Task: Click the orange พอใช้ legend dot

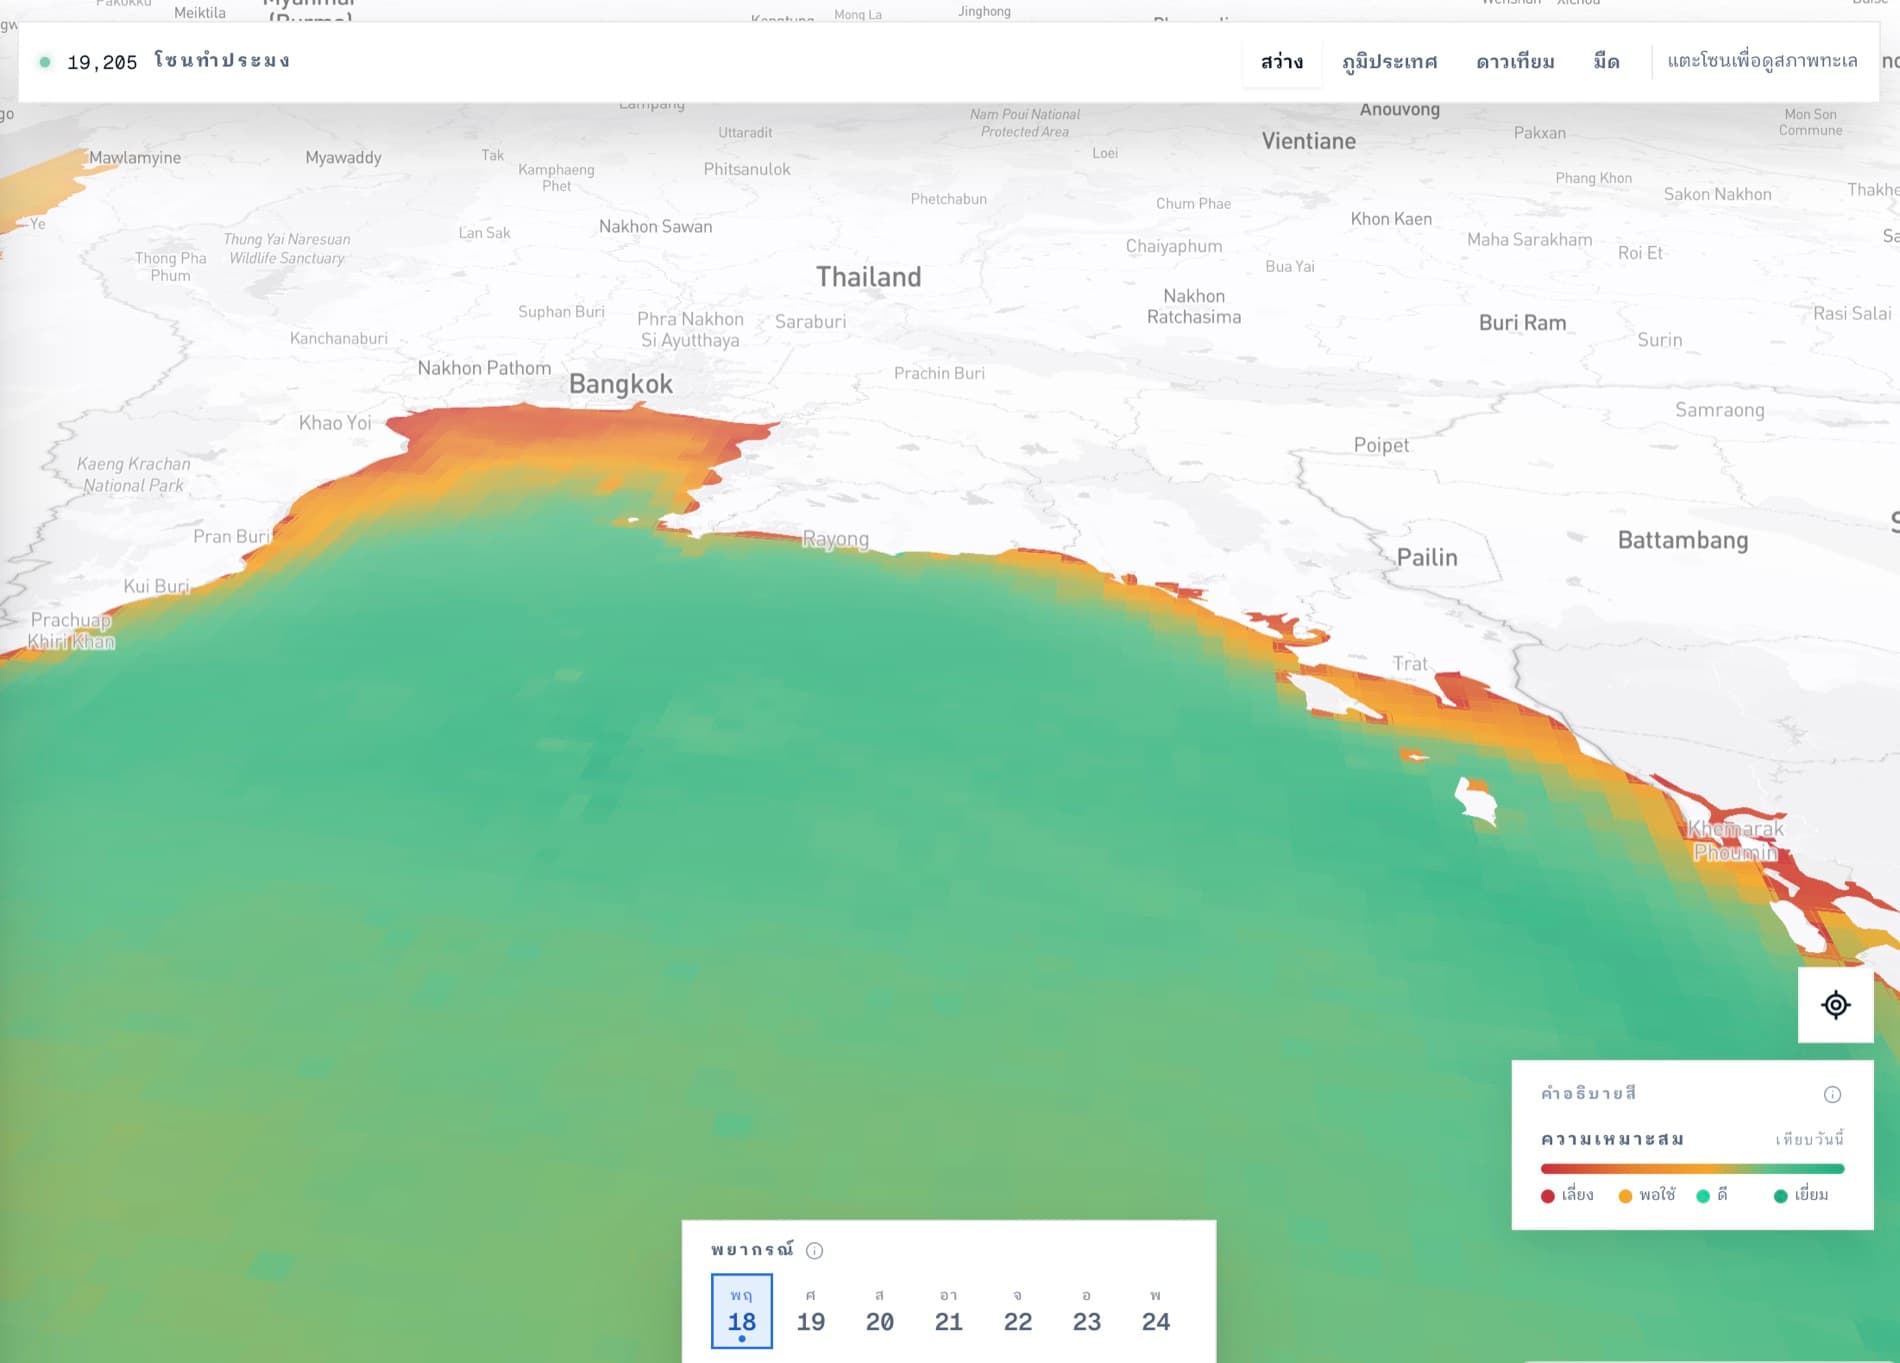Action: 1625,1196
